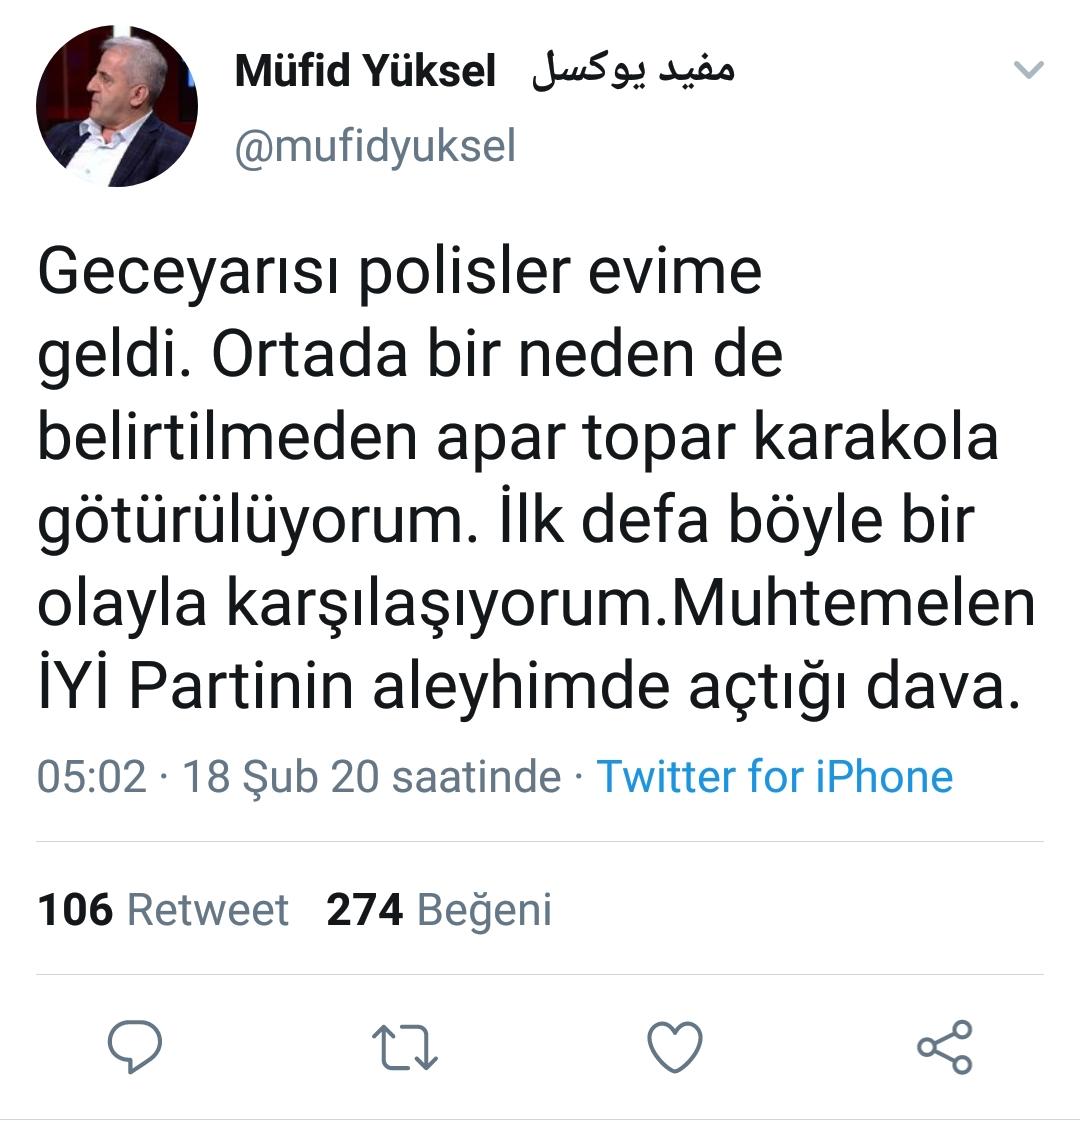Viewport: 1080px width, 1122px height.
Task: View the 274 Beğeni likes list
Action: [438, 910]
